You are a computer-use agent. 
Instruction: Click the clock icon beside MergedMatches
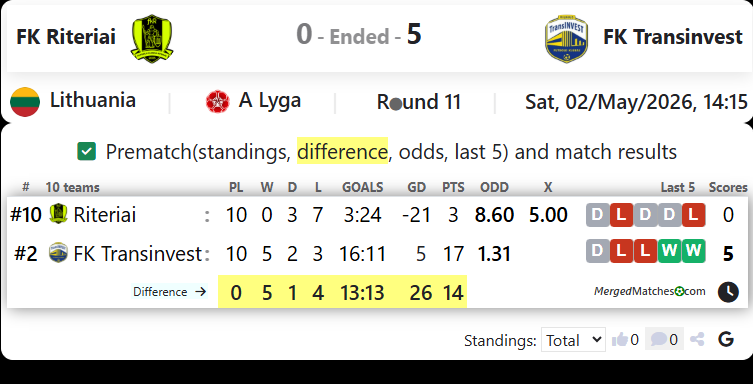click(728, 292)
